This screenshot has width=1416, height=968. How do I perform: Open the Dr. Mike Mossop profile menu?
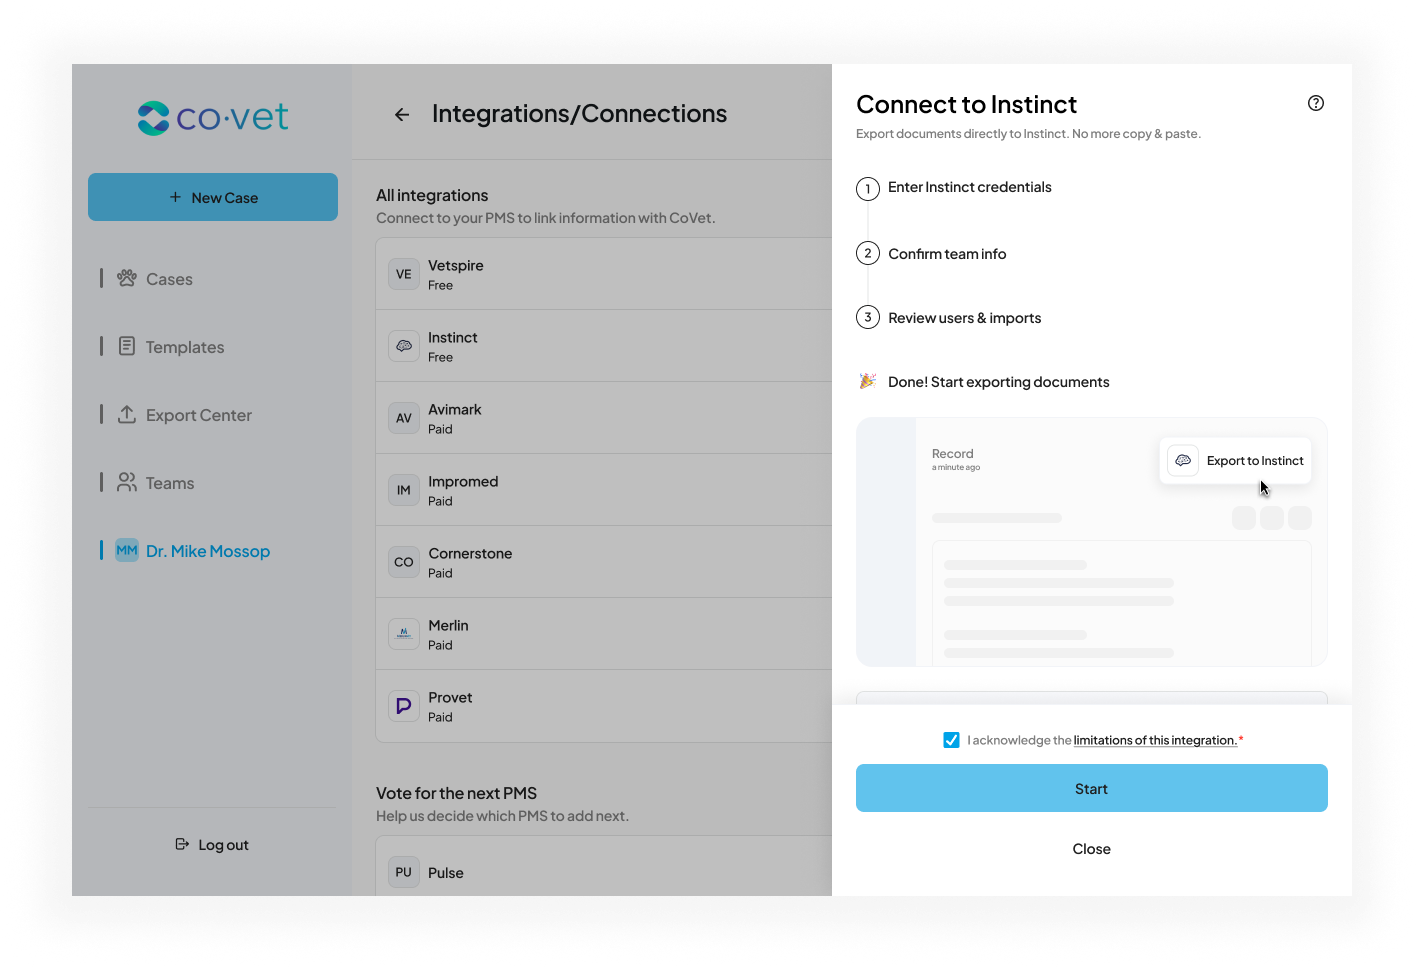tap(193, 551)
